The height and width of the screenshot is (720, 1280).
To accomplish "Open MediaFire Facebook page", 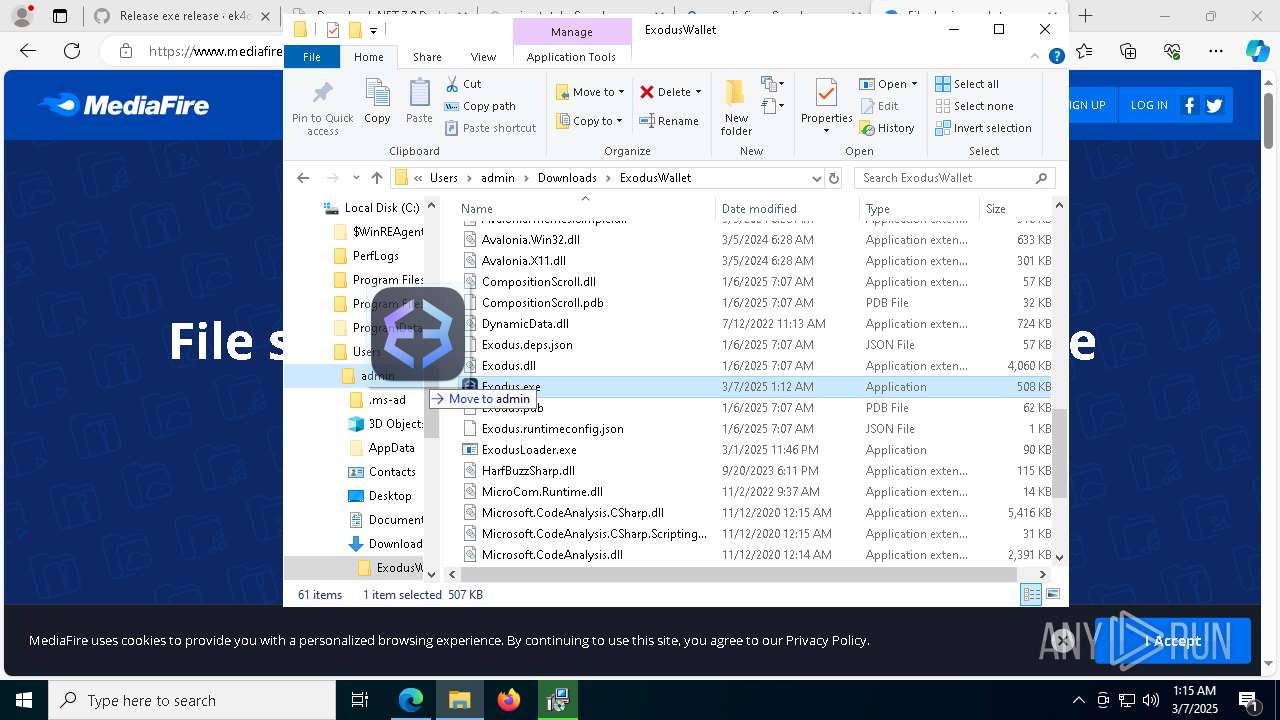I will click(x=1189, y=105).
